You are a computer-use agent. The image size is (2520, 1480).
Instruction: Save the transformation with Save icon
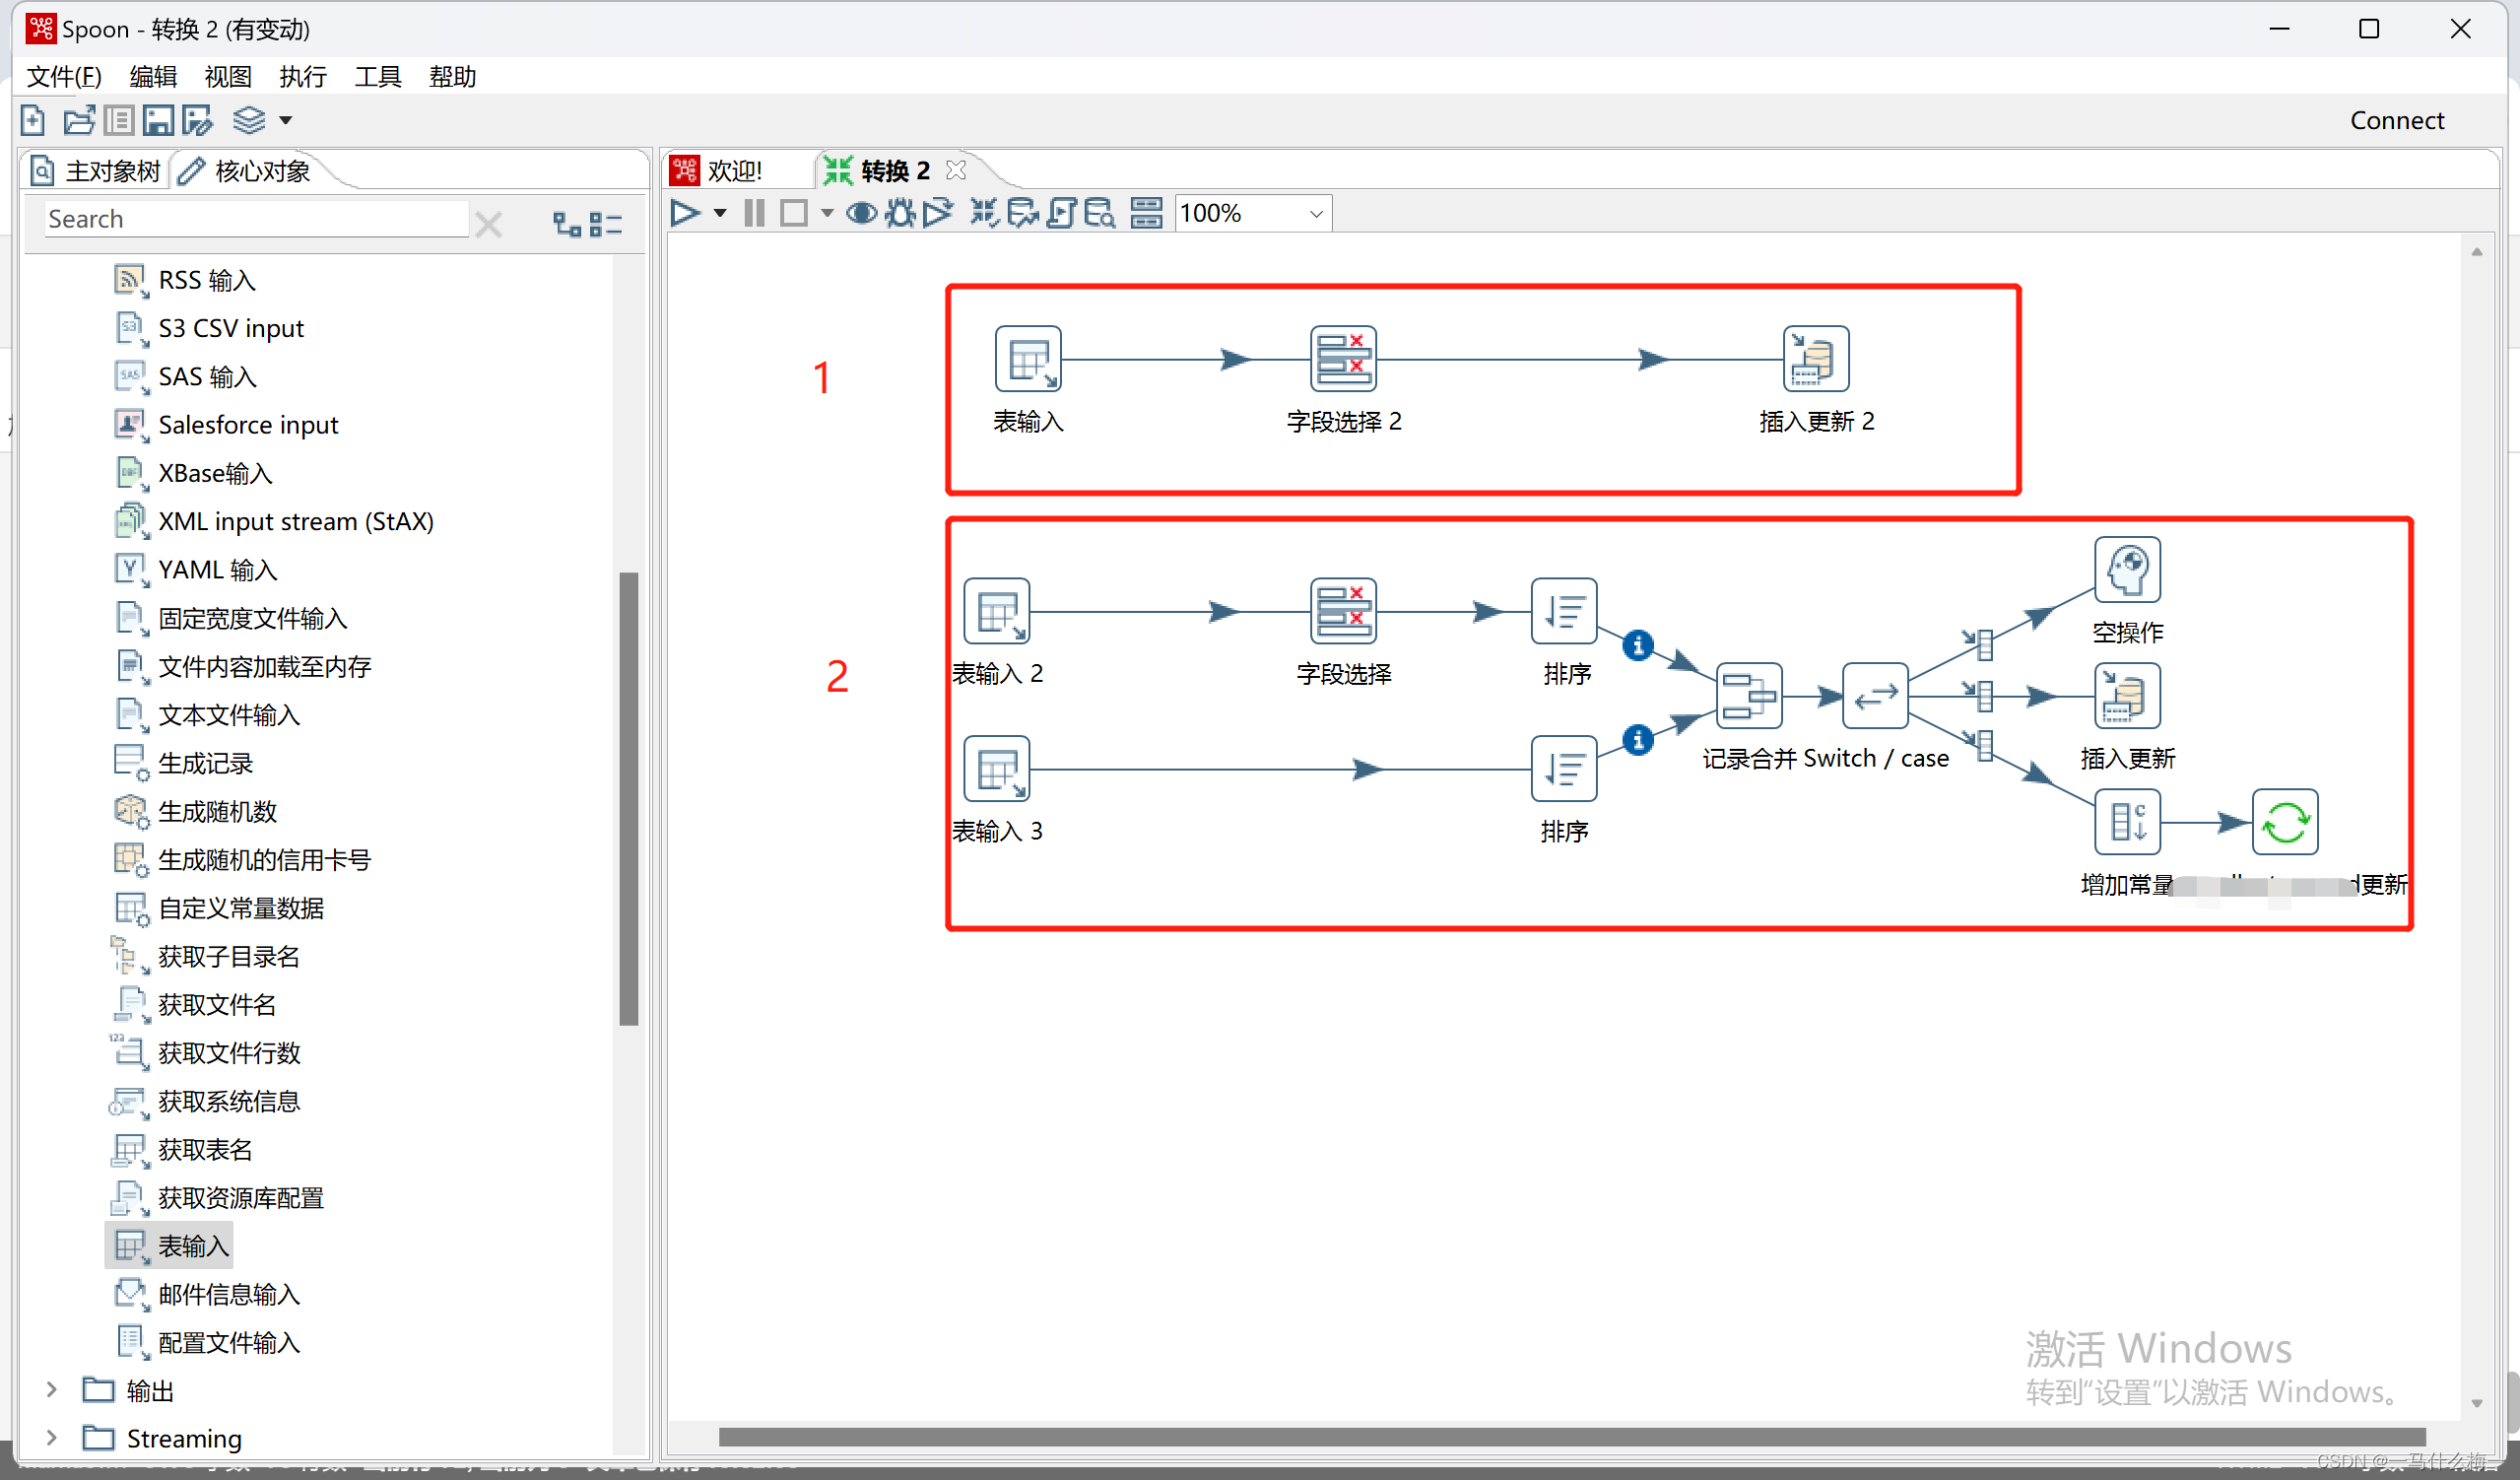tap(158, 121)
